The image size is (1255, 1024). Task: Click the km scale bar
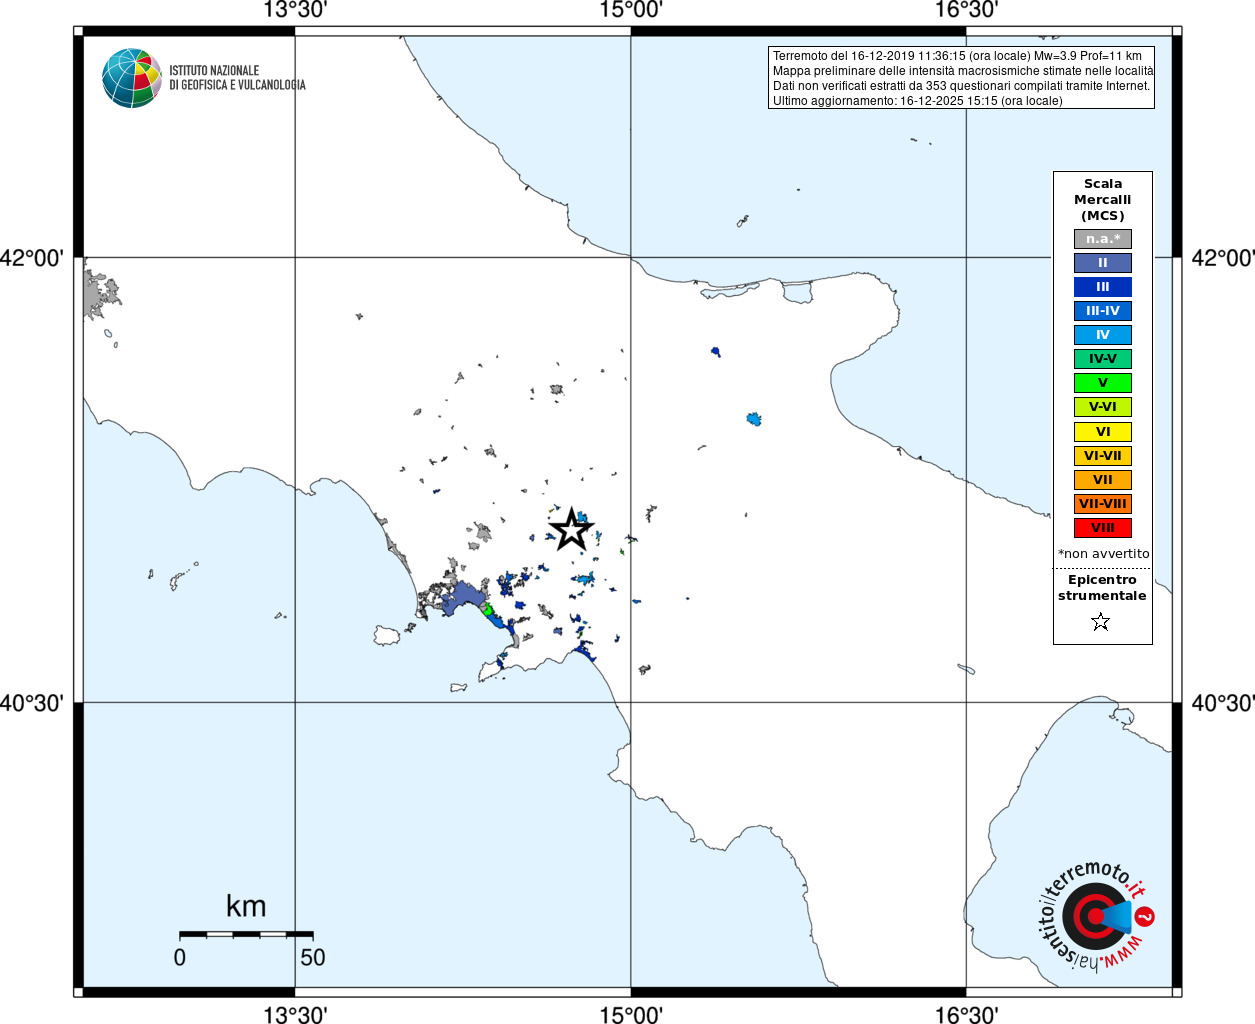(x=246, y=934)
